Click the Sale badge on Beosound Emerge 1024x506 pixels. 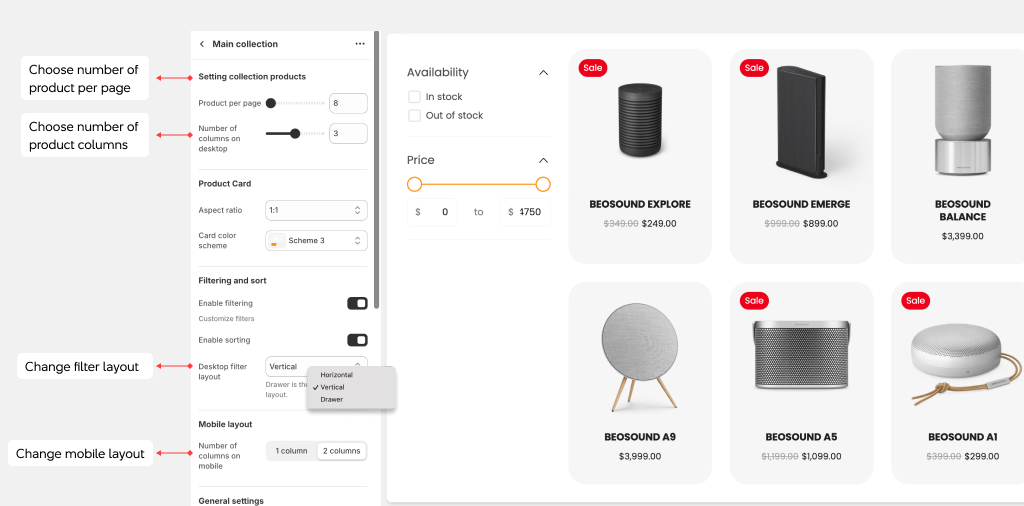click(x=754, y=67)
